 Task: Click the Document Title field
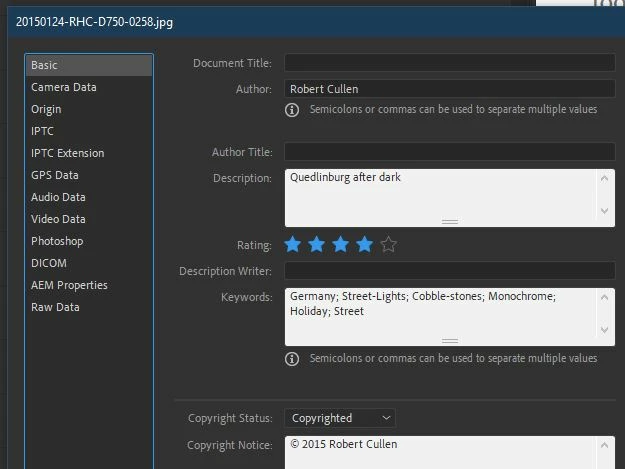pos(450,63)
